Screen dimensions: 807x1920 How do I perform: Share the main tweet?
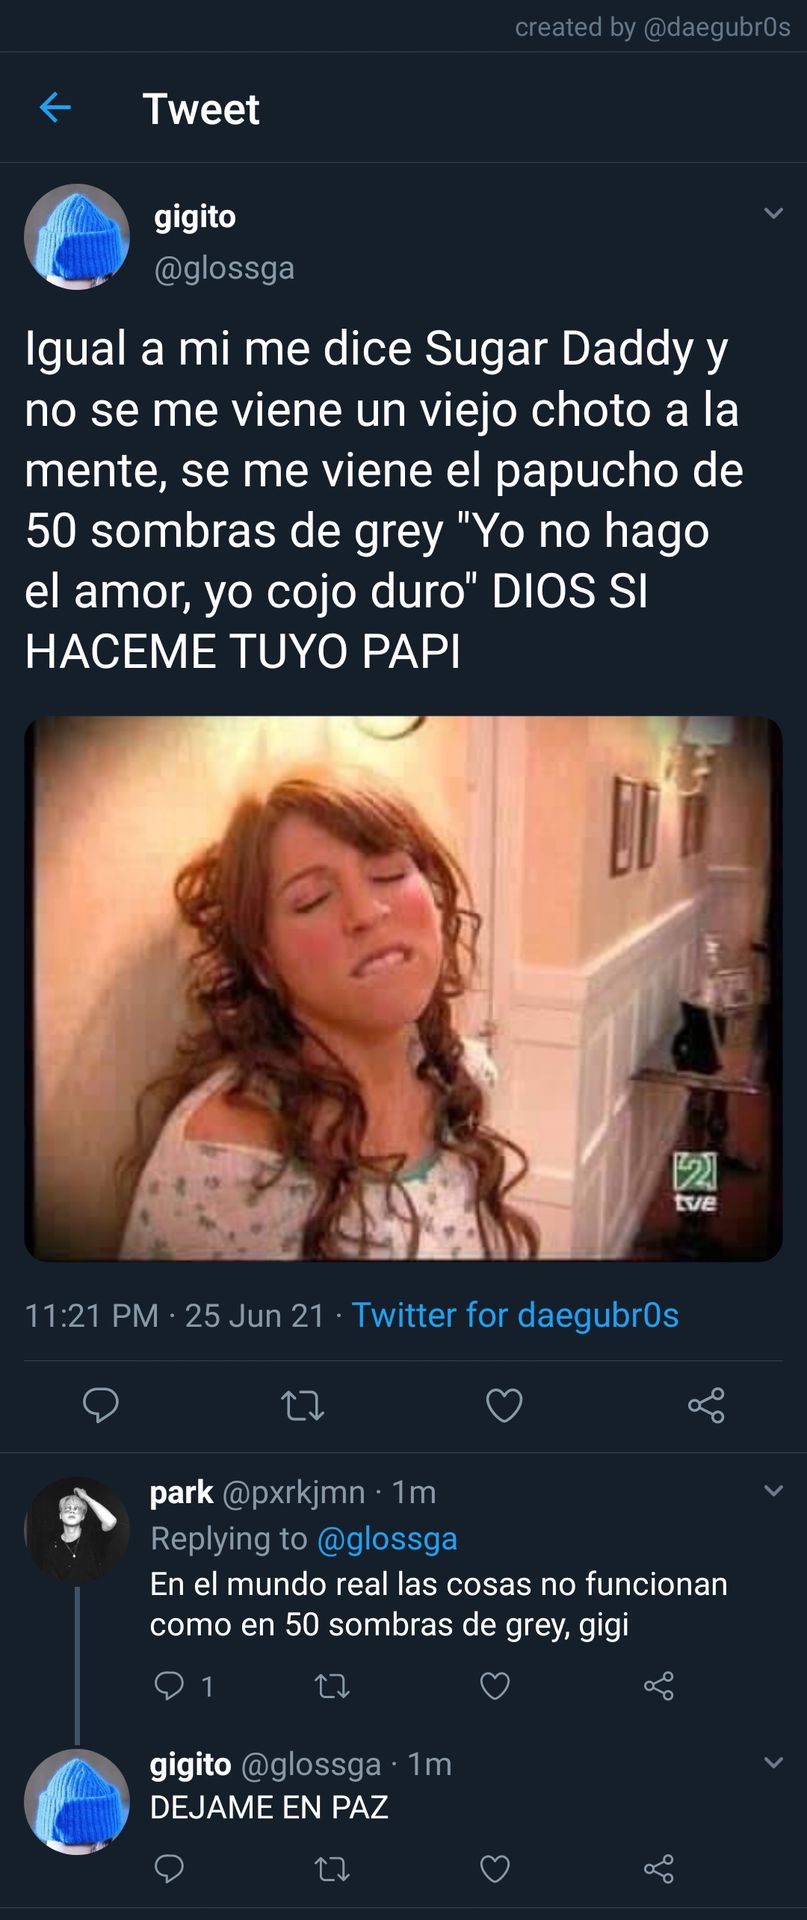point(706,1405)
